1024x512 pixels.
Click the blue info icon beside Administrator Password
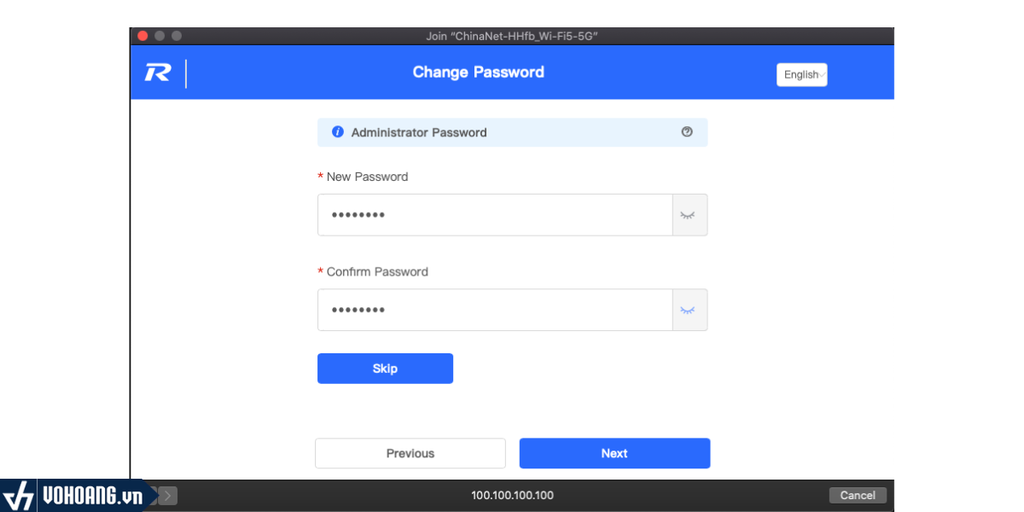pos(338,132)
